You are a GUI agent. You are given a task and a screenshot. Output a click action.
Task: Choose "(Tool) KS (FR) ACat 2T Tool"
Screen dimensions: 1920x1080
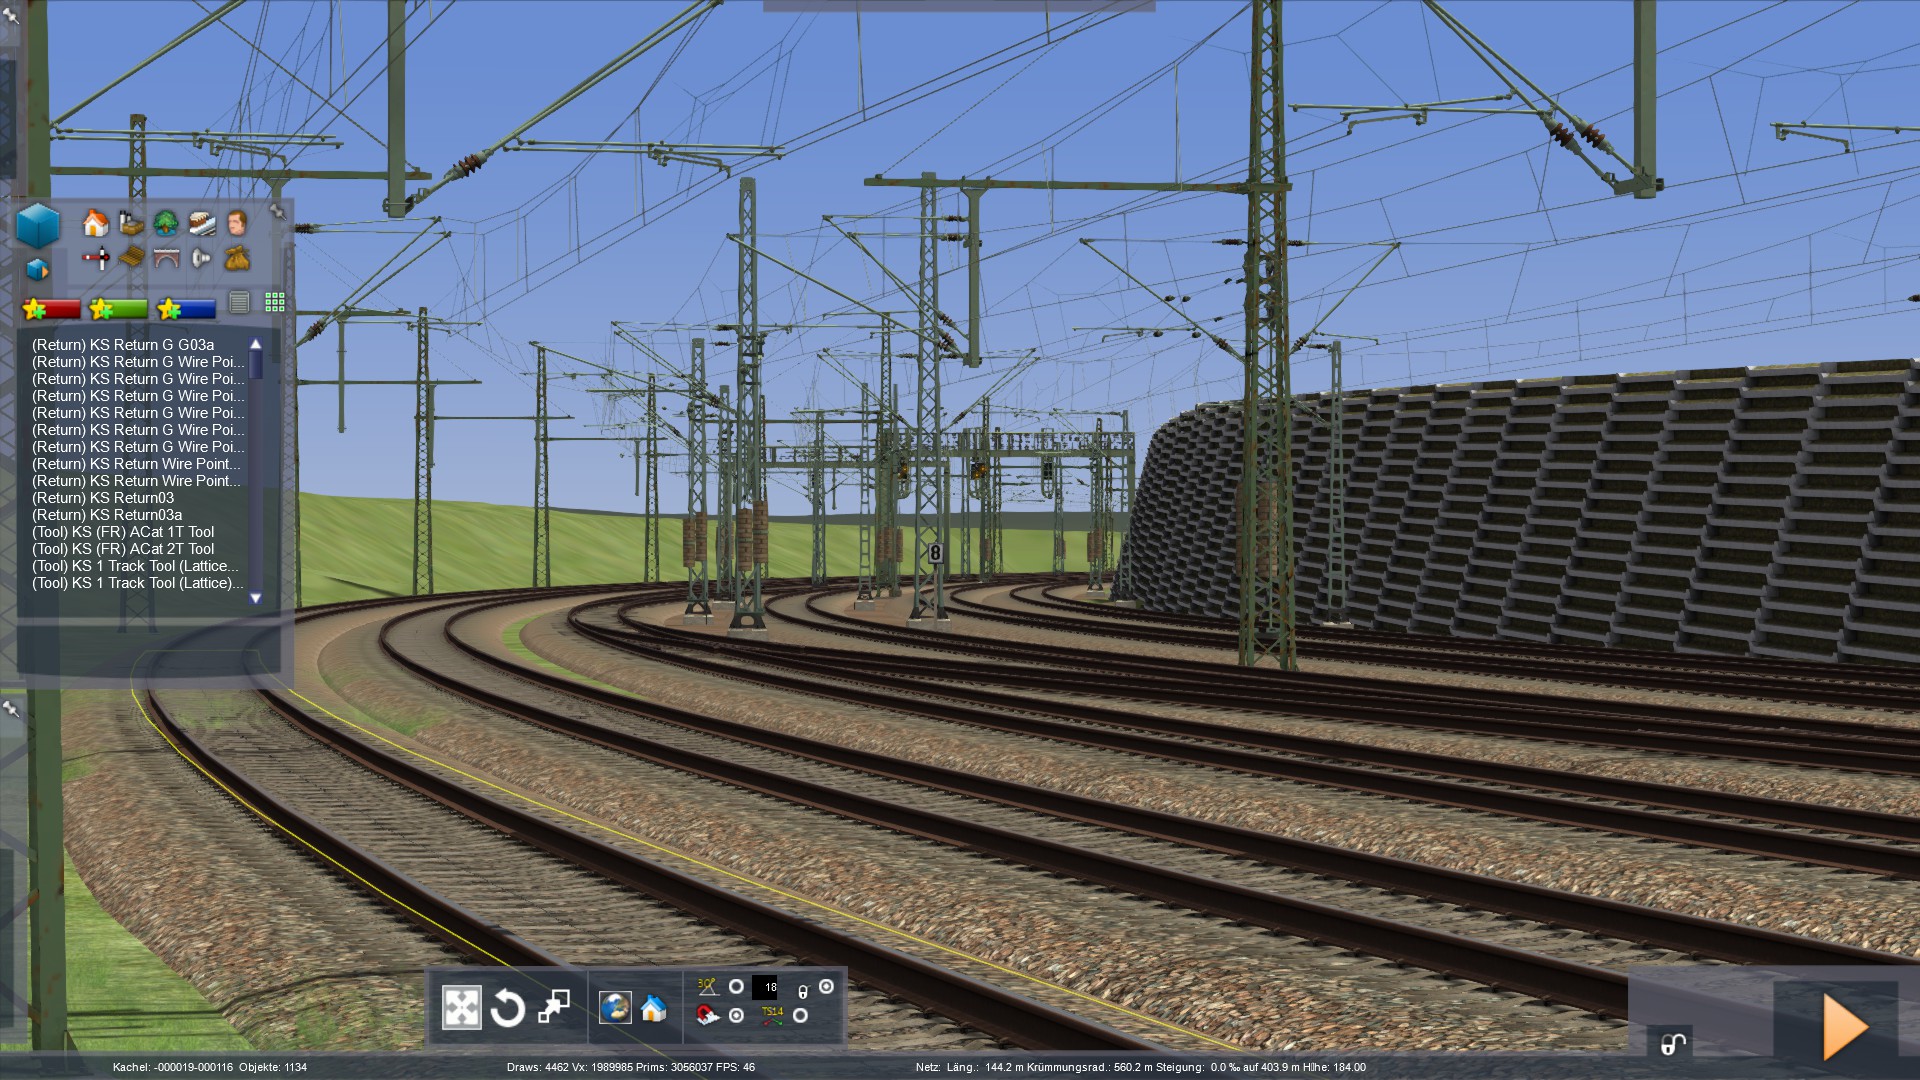(123, 549)
